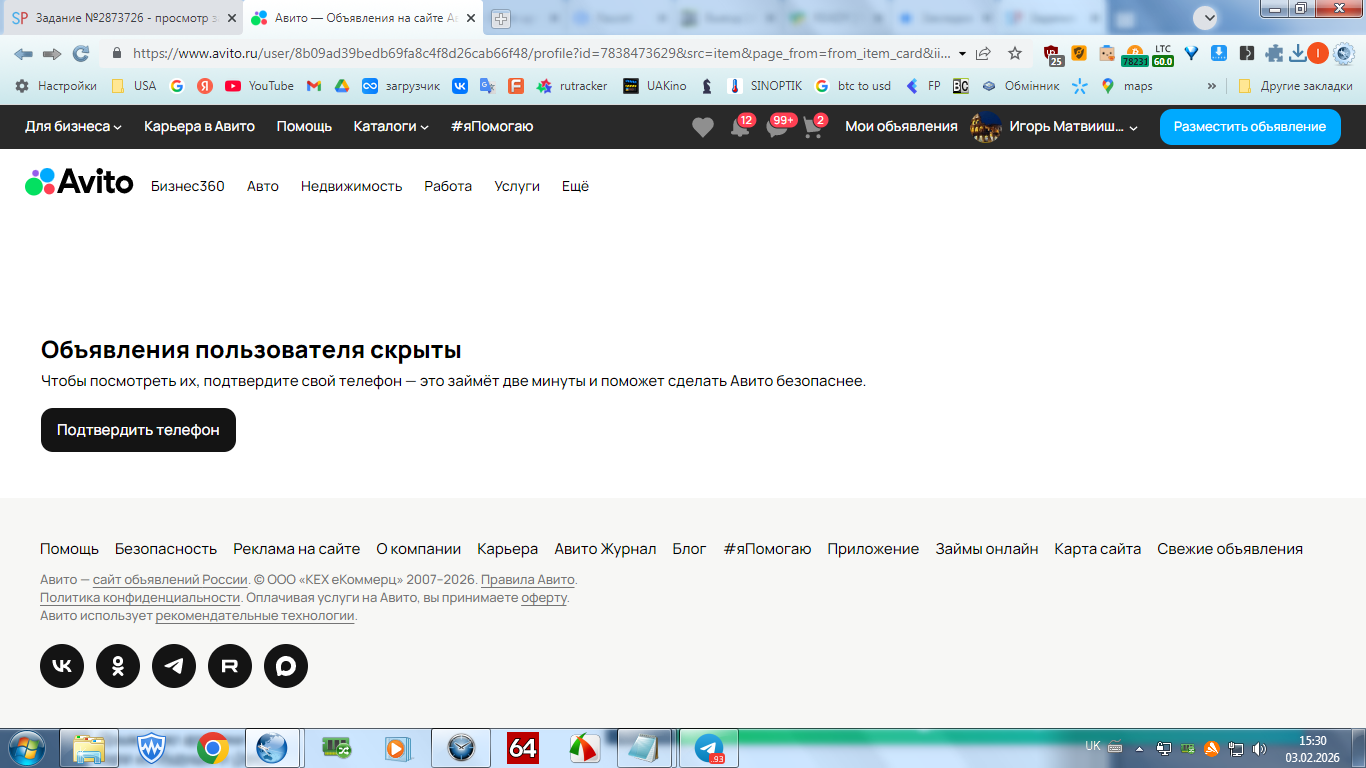The height and width of the screenshot is (768, 1366).
Task: Open Мои объявления link
Action: 901,126
